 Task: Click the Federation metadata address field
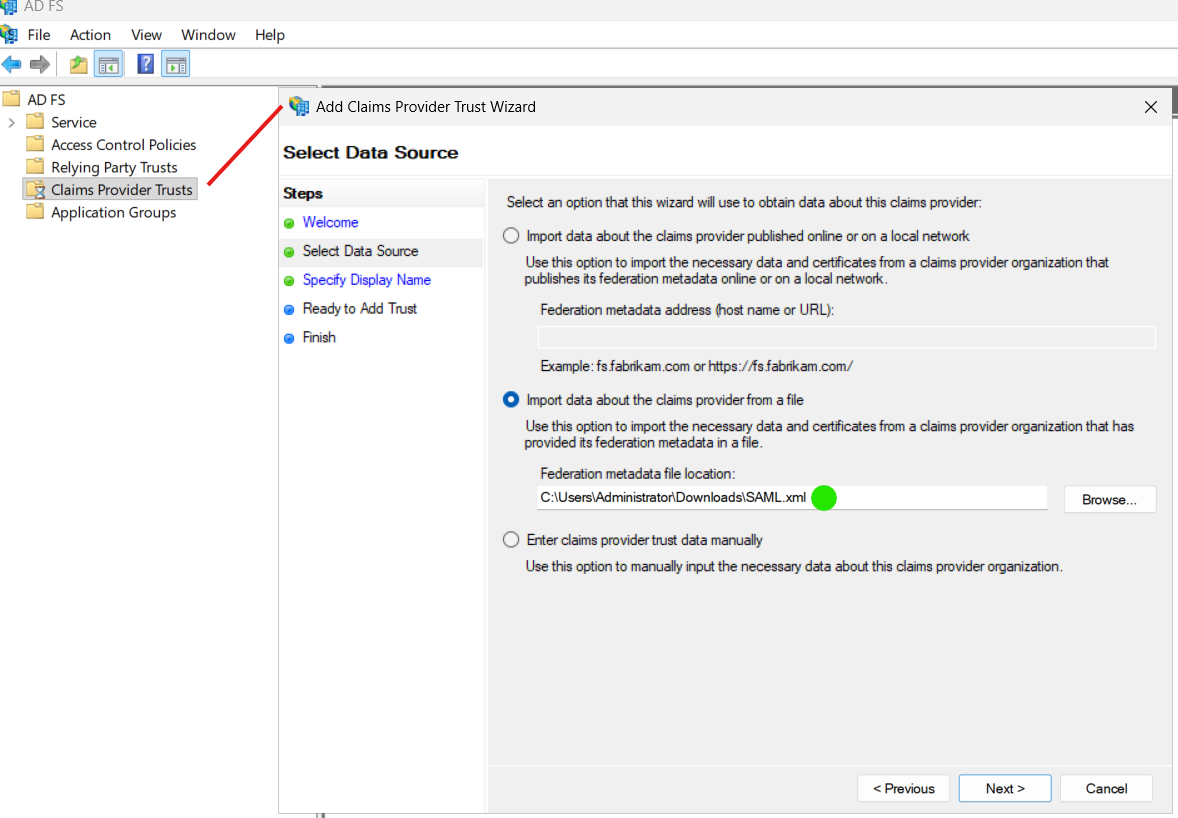pyautogui.click(x=846, y=337)
